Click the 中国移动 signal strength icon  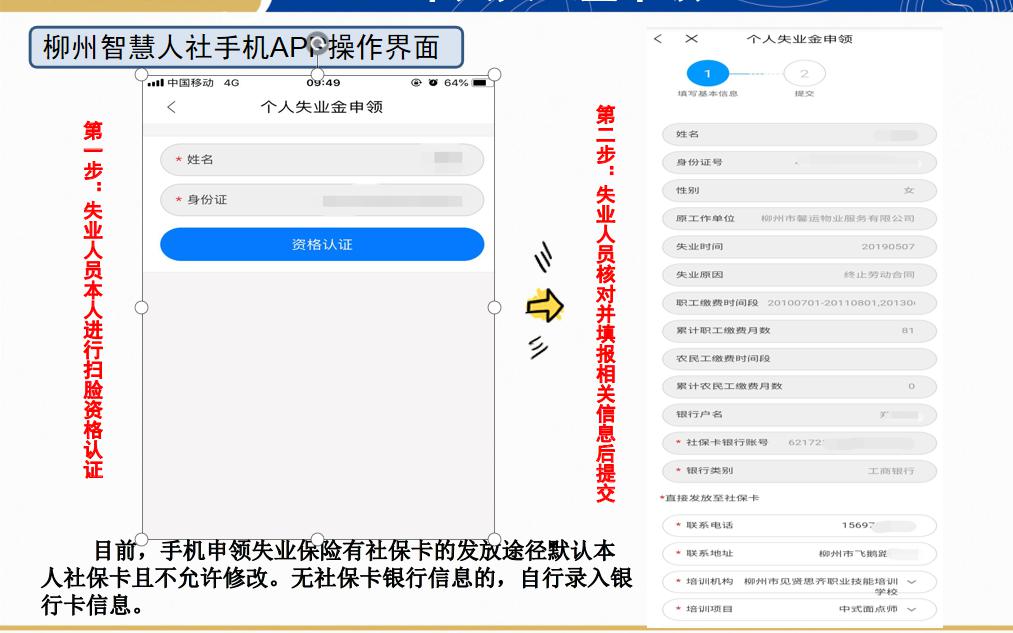(x=156, y=82)
